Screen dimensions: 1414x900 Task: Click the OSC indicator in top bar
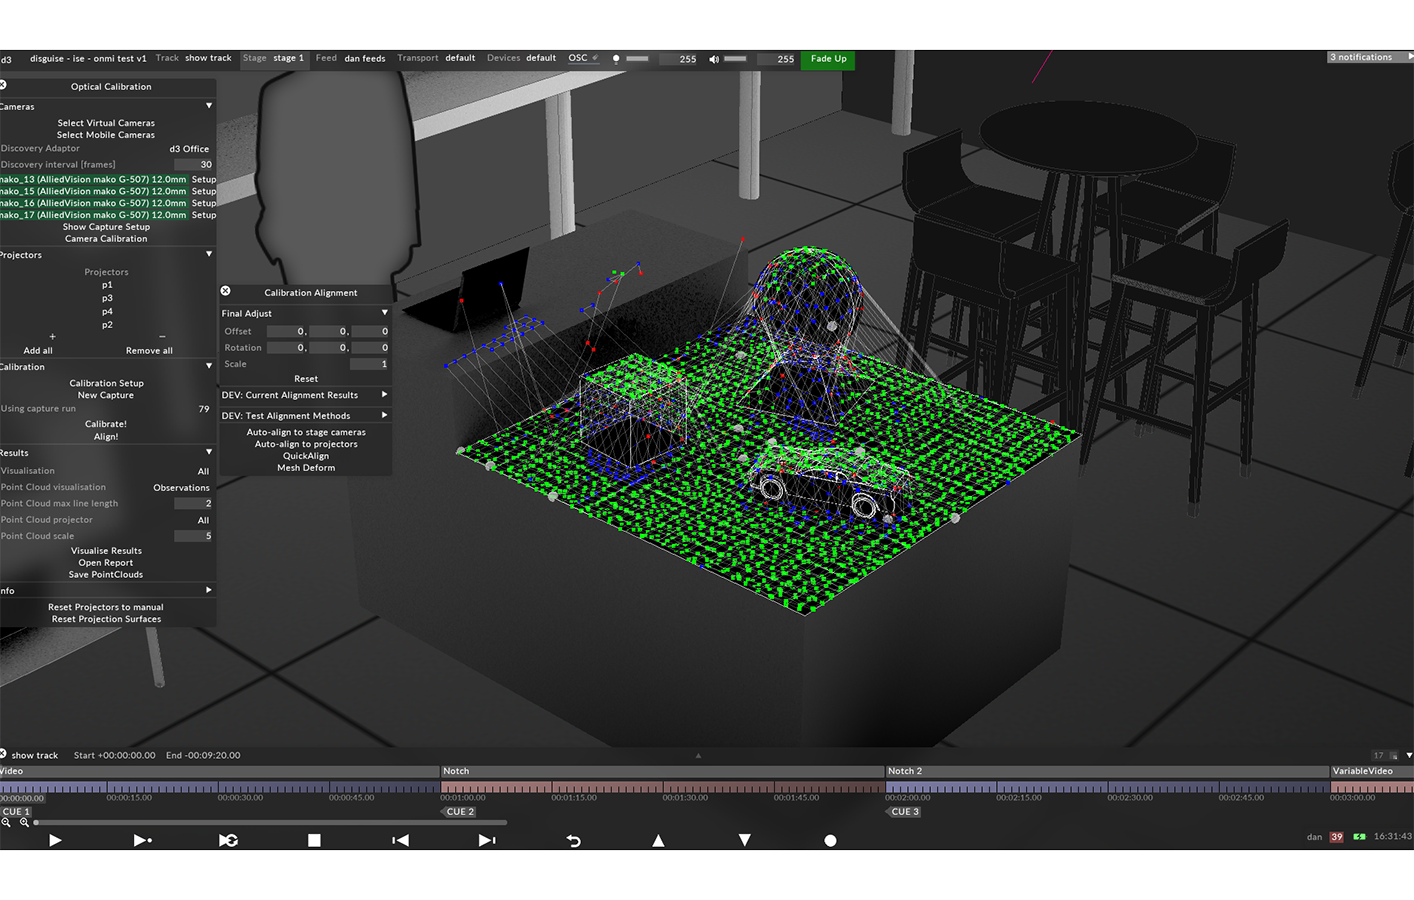tap(583, 58)
